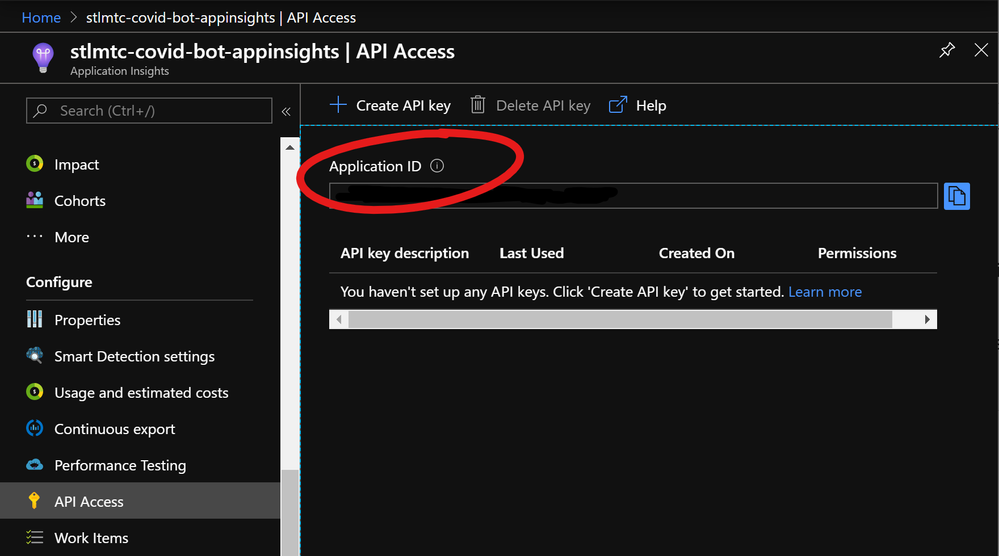
Task: Open the Learn more link
Action: pos(825,292)
